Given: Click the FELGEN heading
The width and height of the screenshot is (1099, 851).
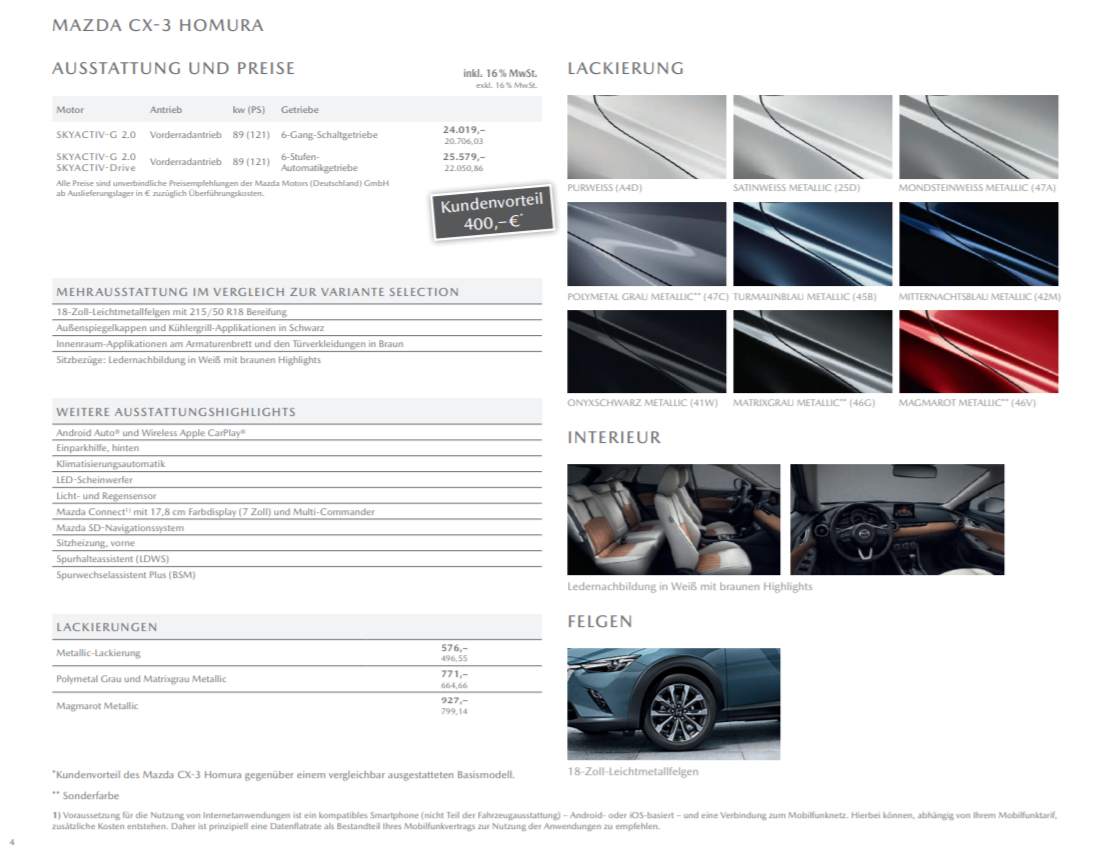Looking at the screenshot, I should pyautogui.click(x=600, y=622).
